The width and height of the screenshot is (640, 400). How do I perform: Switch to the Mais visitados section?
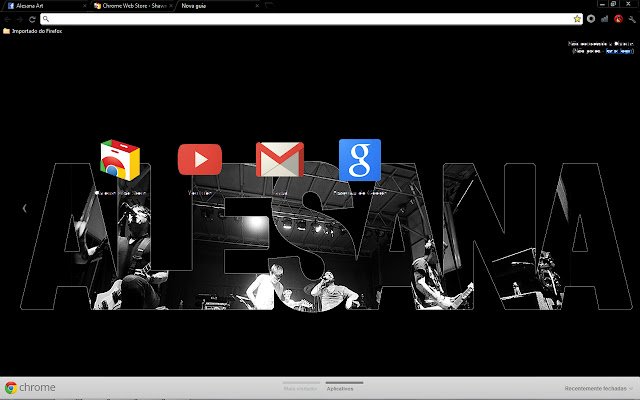(x=300, y=388)
